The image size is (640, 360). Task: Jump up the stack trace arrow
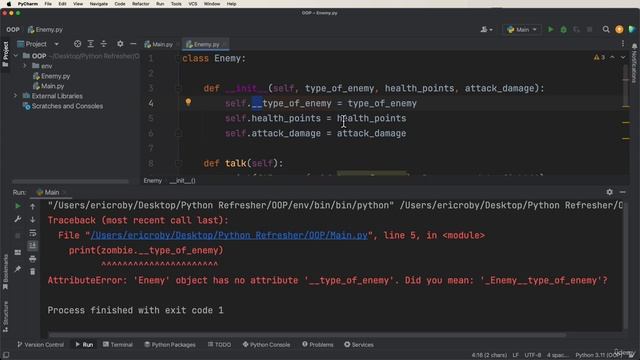click(33, 207)
